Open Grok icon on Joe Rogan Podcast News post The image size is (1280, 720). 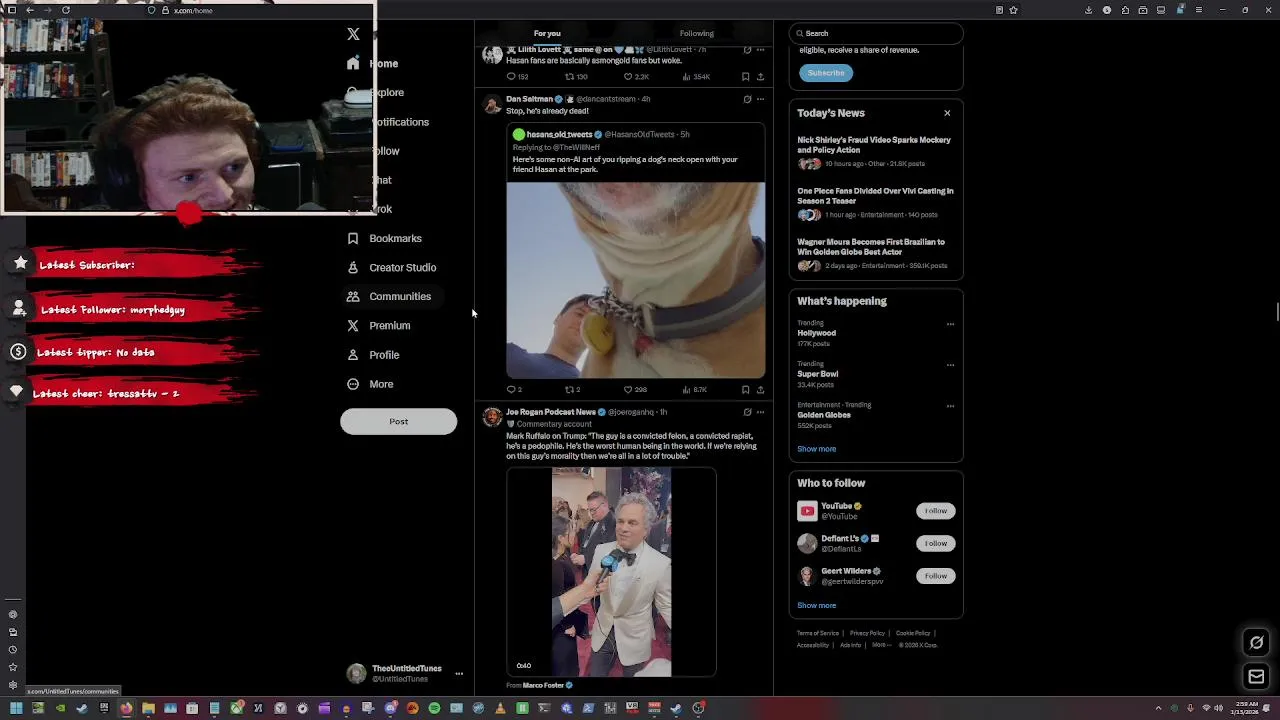tap(747, 412)
